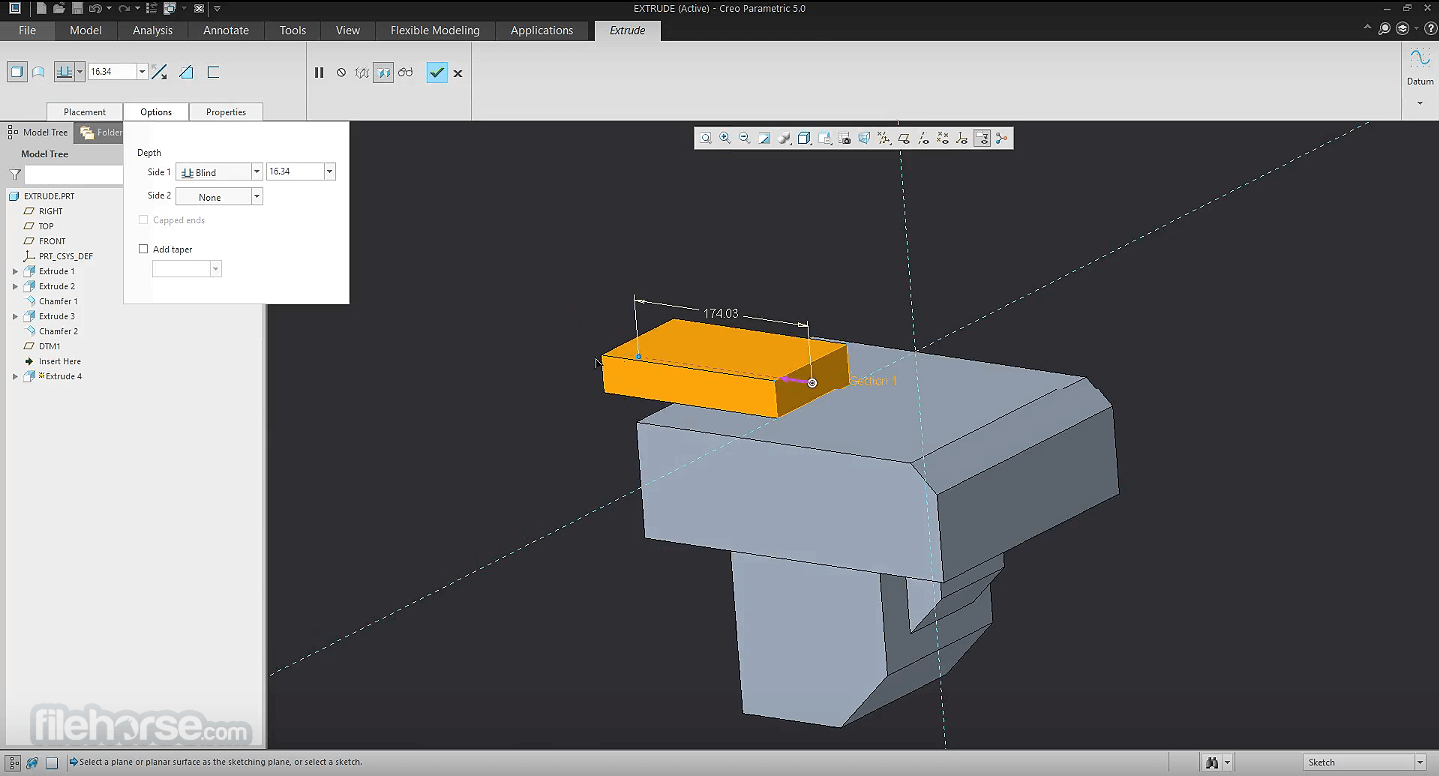The width and height of the screenshot is (1439, 776).
Task: Open the Properties panel tab
Action: (x=226, y=112)
